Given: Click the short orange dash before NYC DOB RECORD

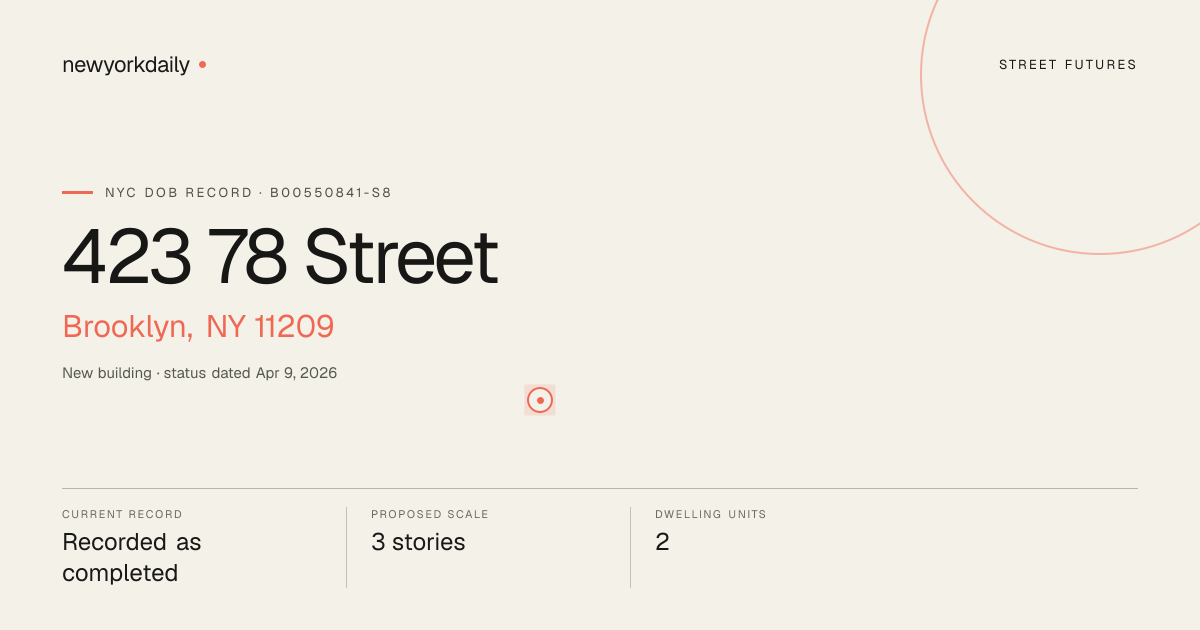Looking at the screenshot, I should (77, 192).
